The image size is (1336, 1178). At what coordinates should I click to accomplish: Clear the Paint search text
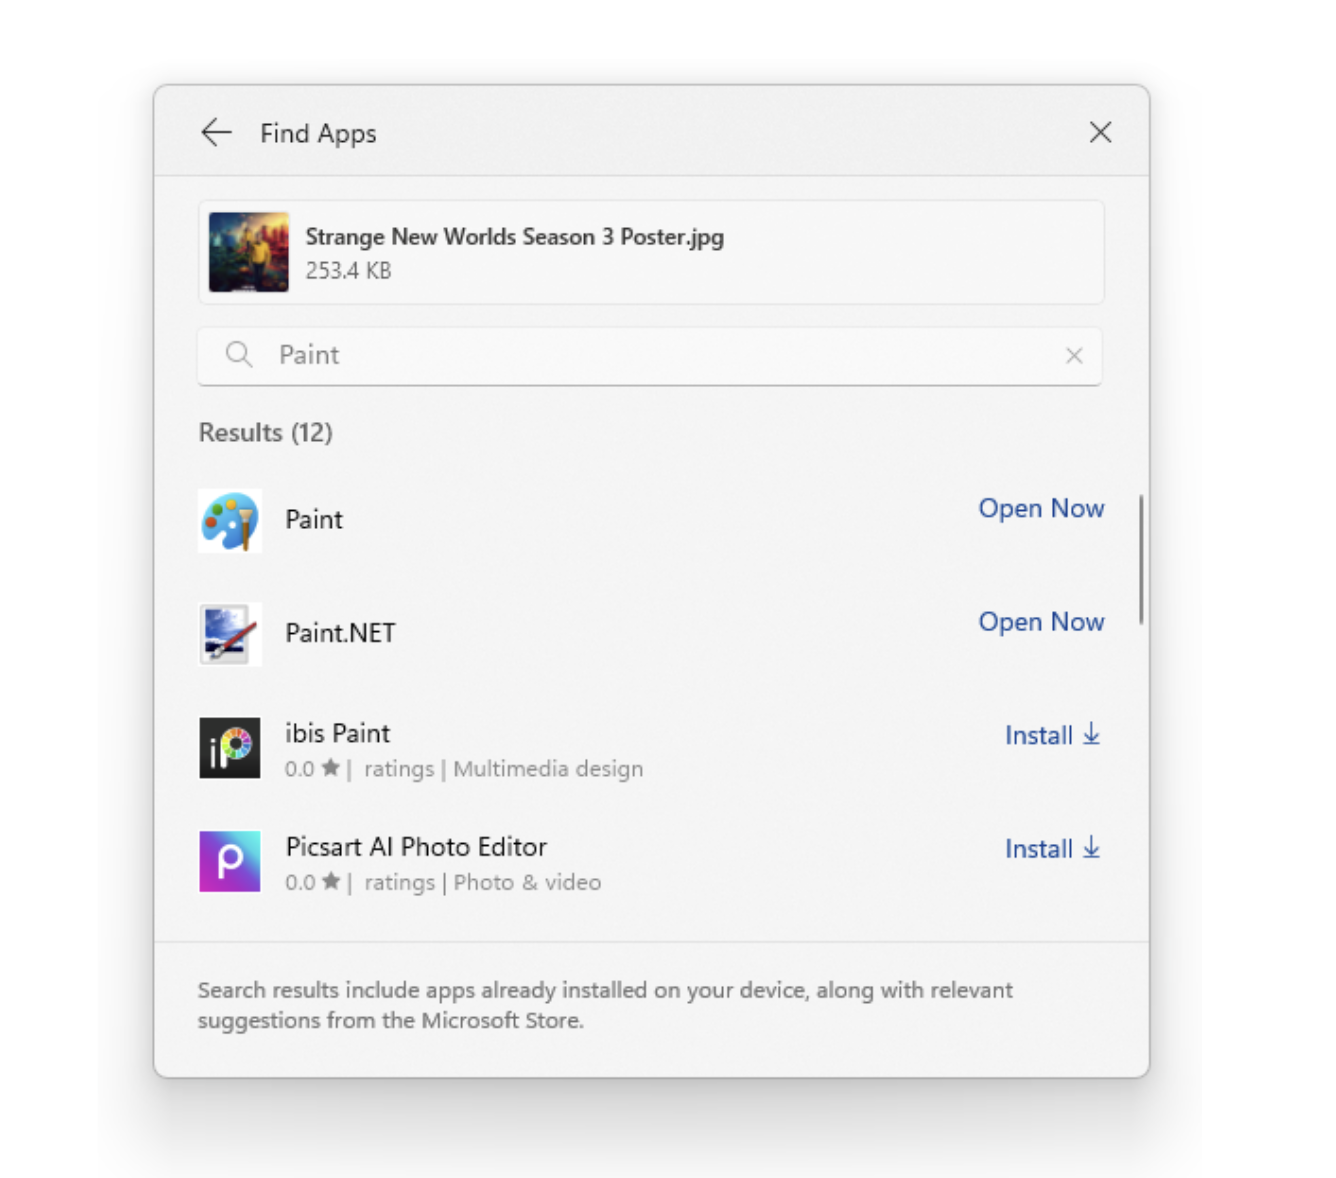pyautogui.click(x=1074, y=355)
